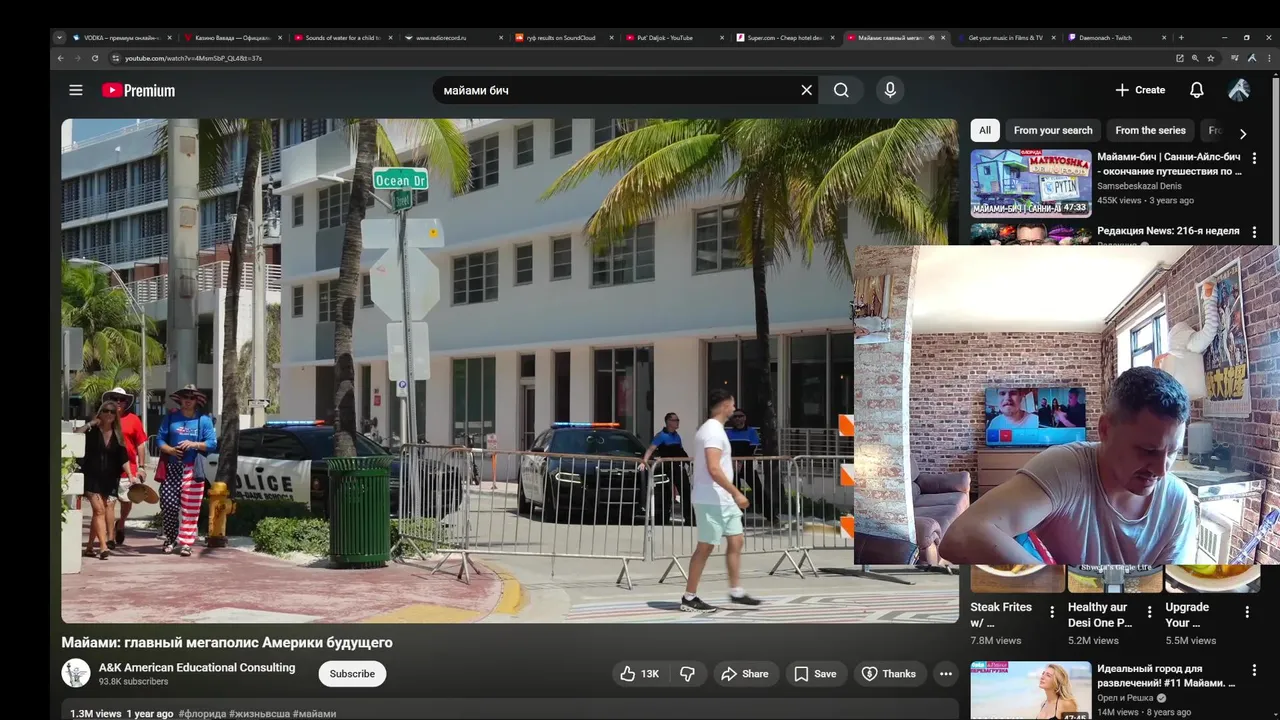Open more actions ellipsis under video
The height and width of the screenshot is (720, 1280).
click(x=945, y=674)
